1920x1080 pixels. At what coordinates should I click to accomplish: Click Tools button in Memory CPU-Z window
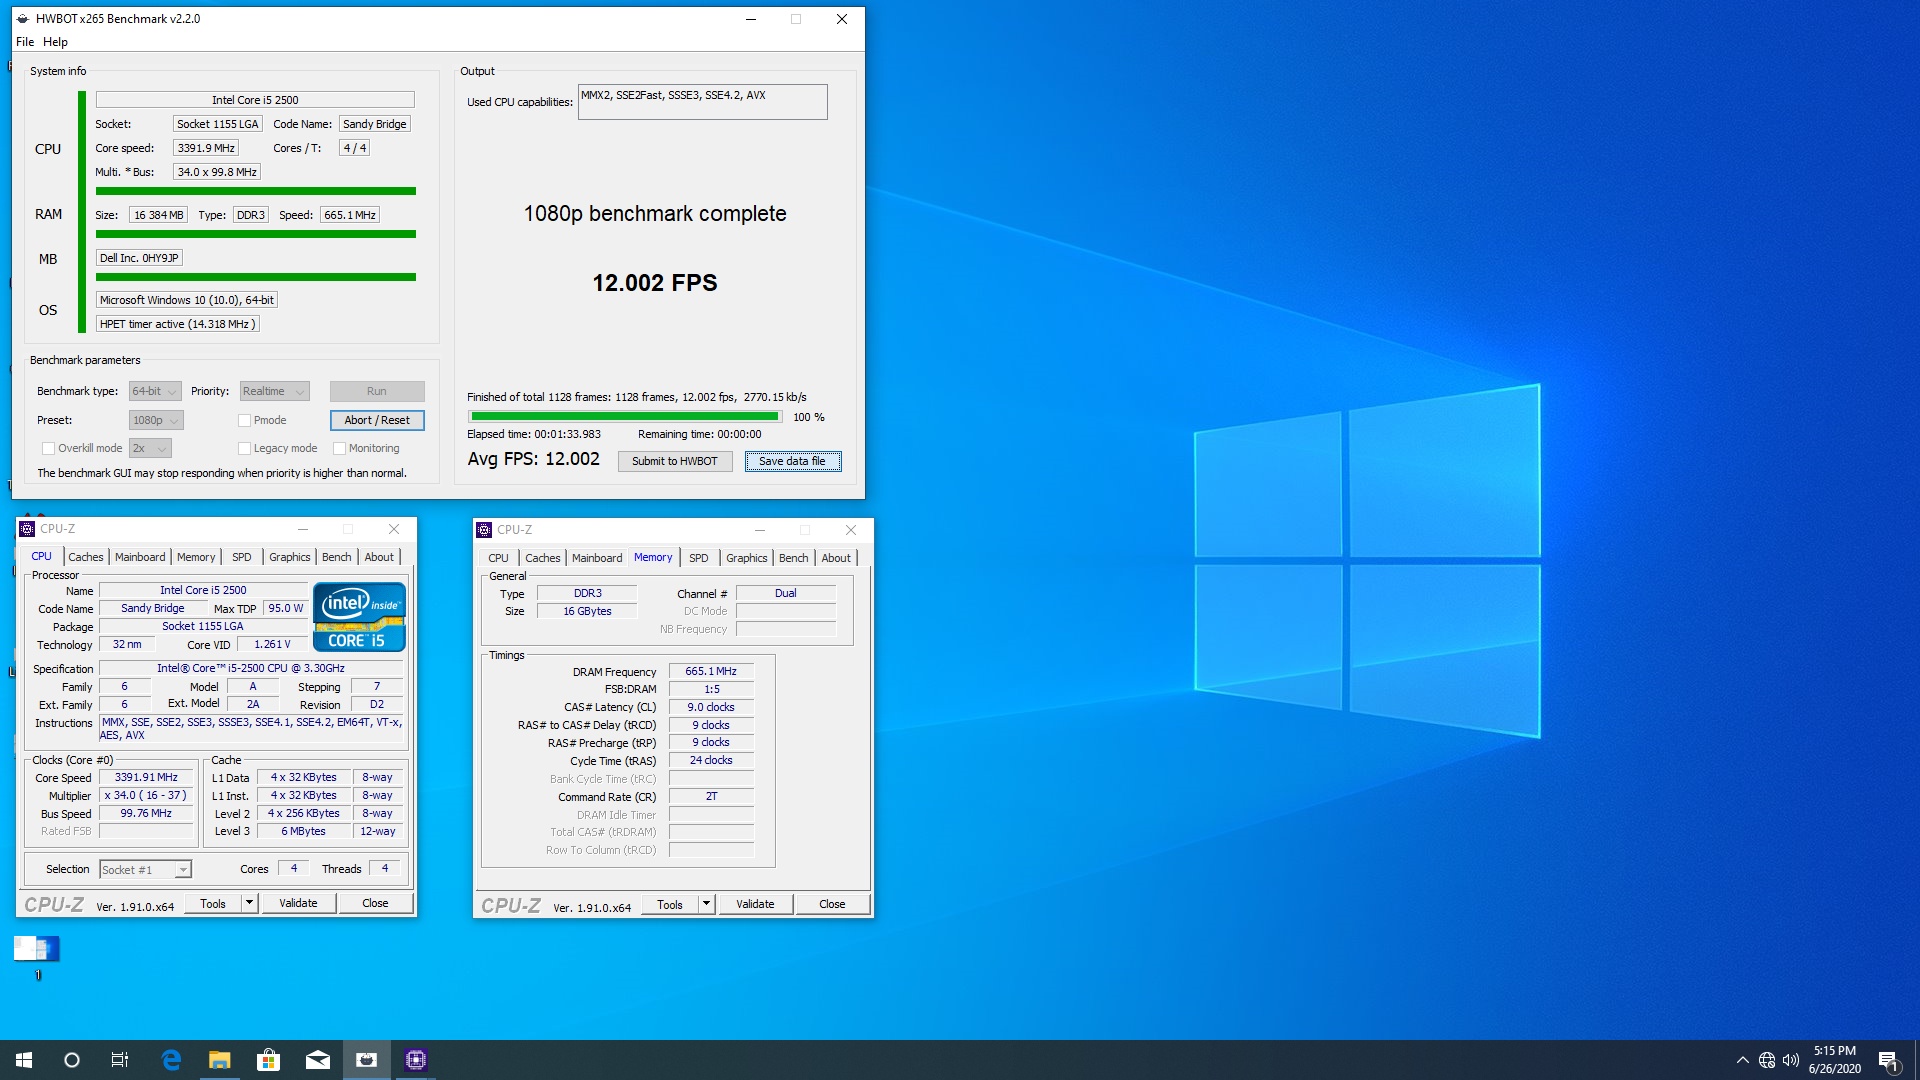pyautogui.click(x=670, y=904)
